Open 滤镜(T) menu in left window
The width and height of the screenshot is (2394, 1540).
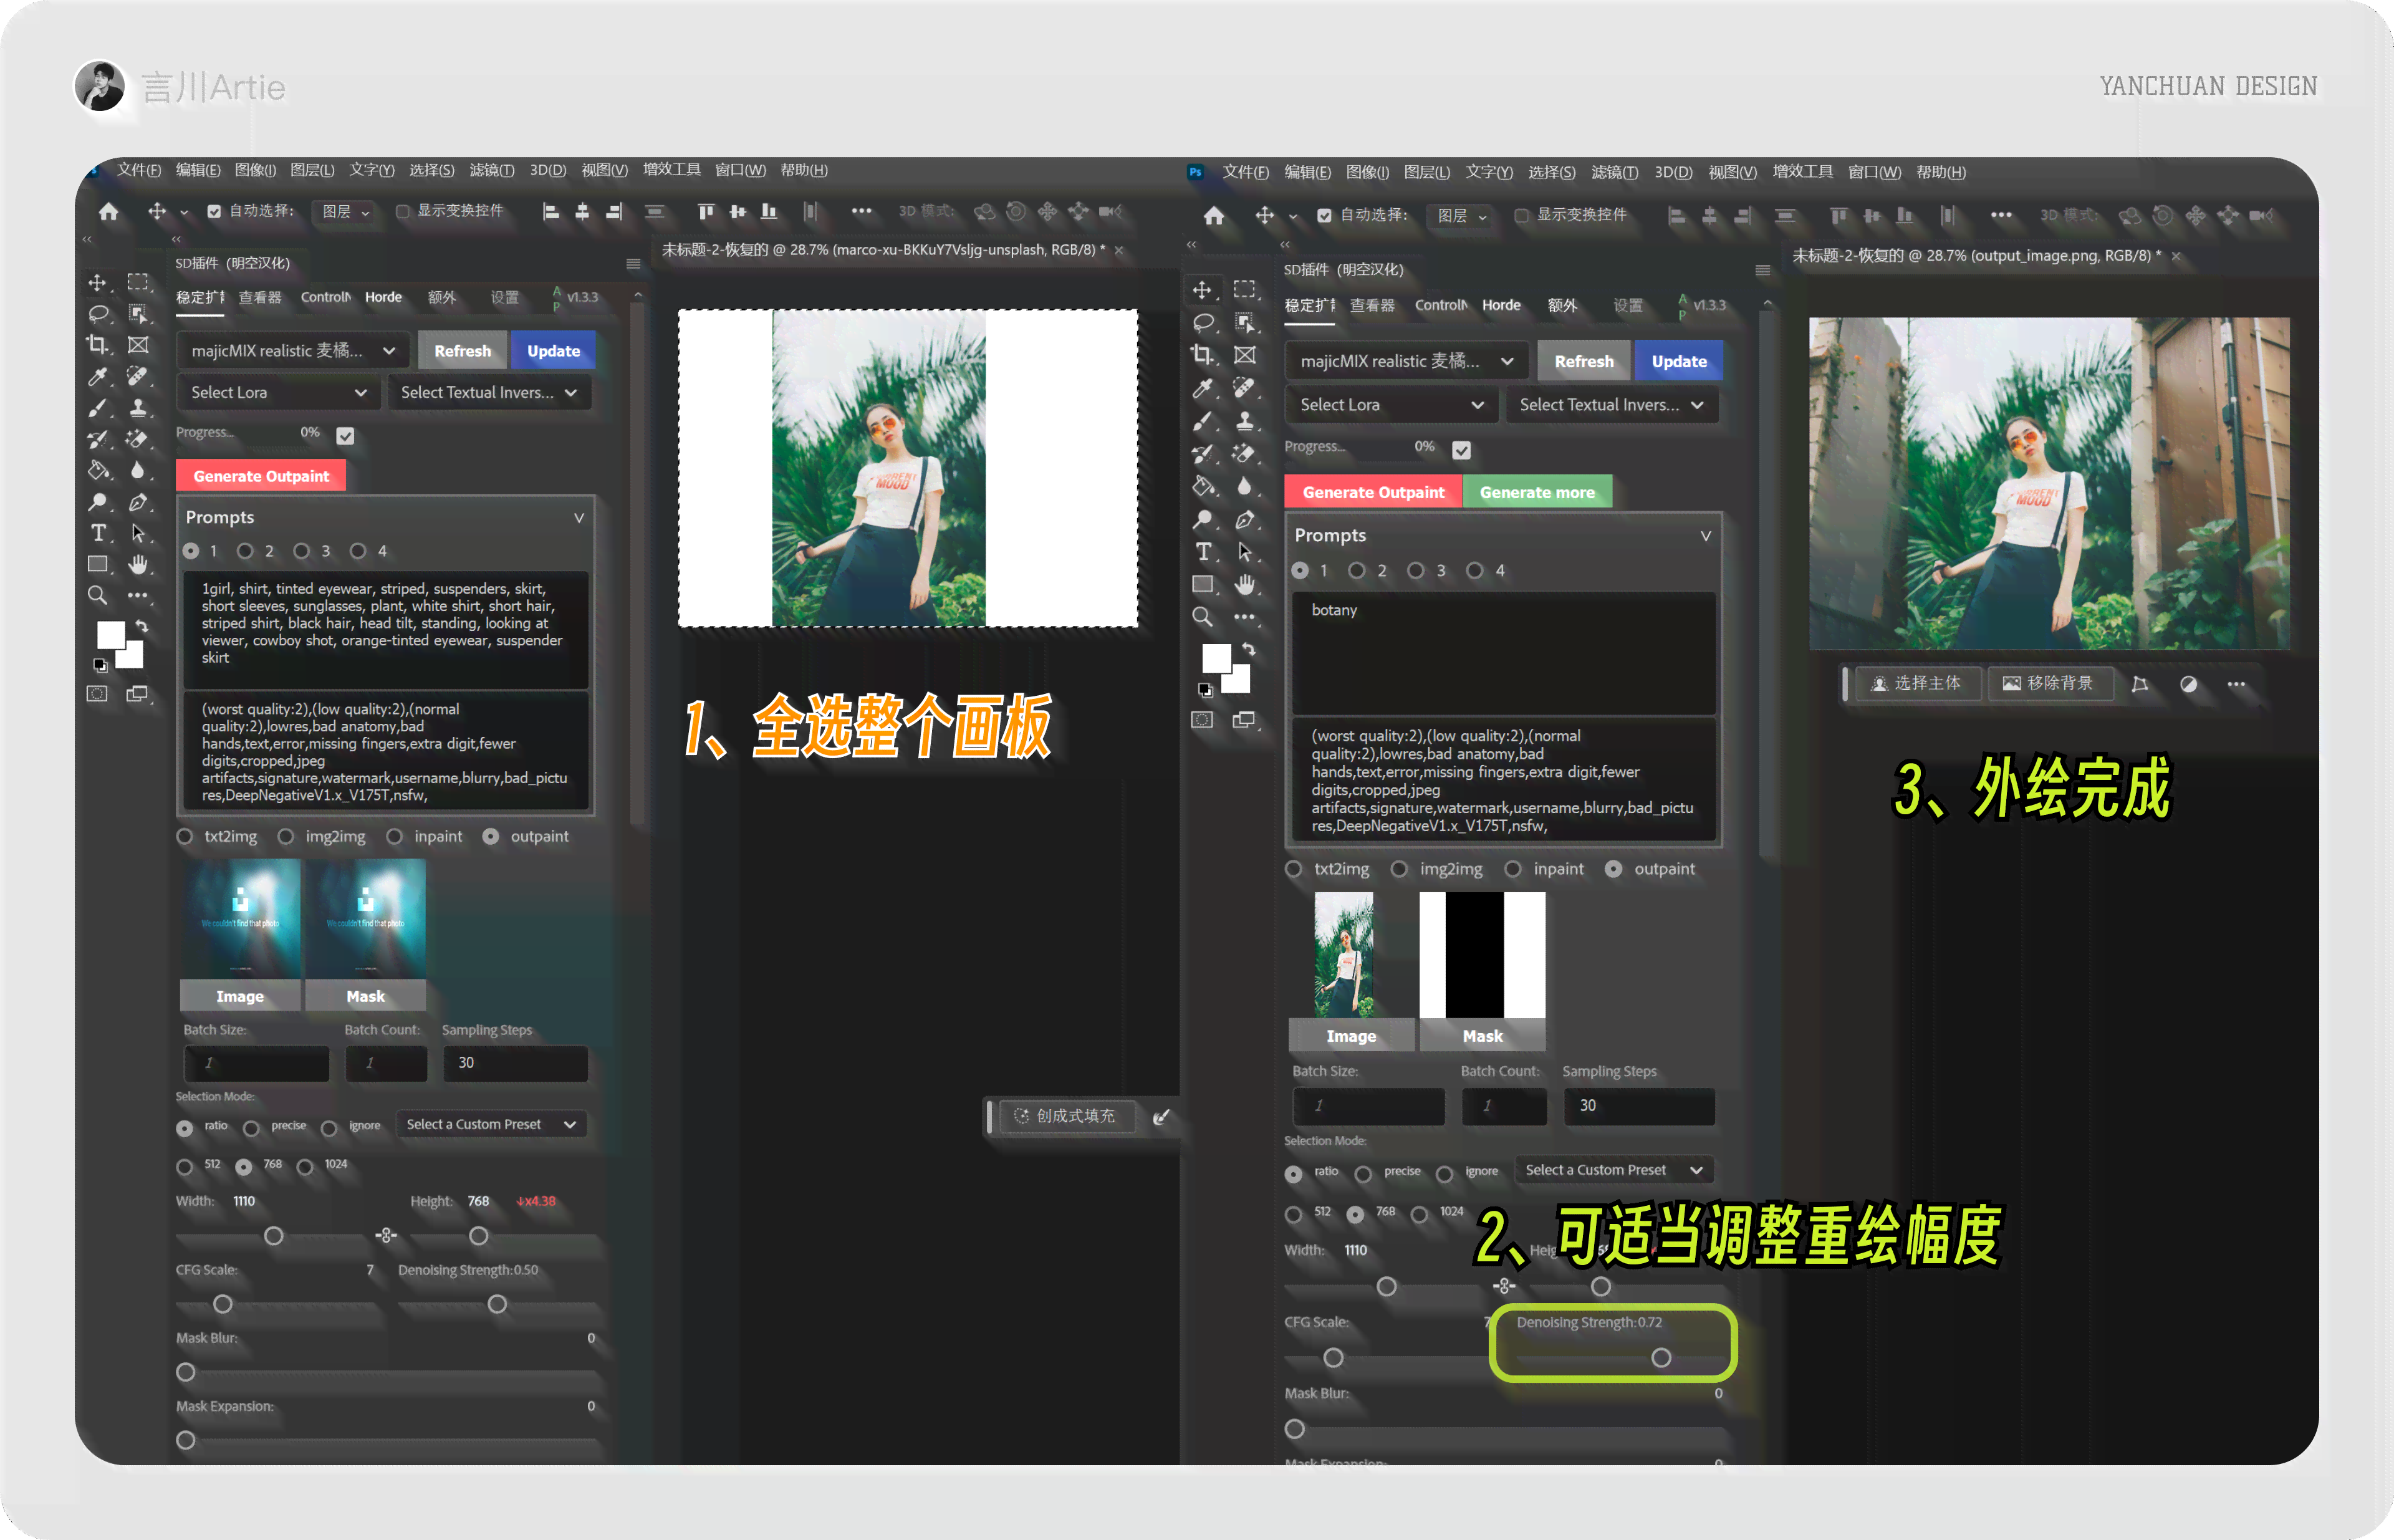(492, 170)
